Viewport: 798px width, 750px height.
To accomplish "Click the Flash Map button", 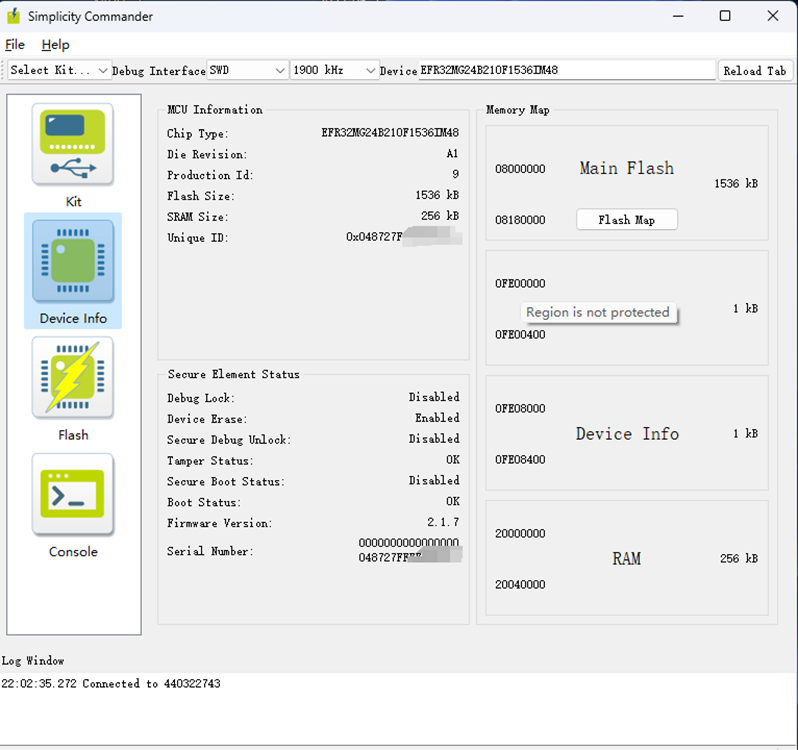I will [x=626, y=220].
